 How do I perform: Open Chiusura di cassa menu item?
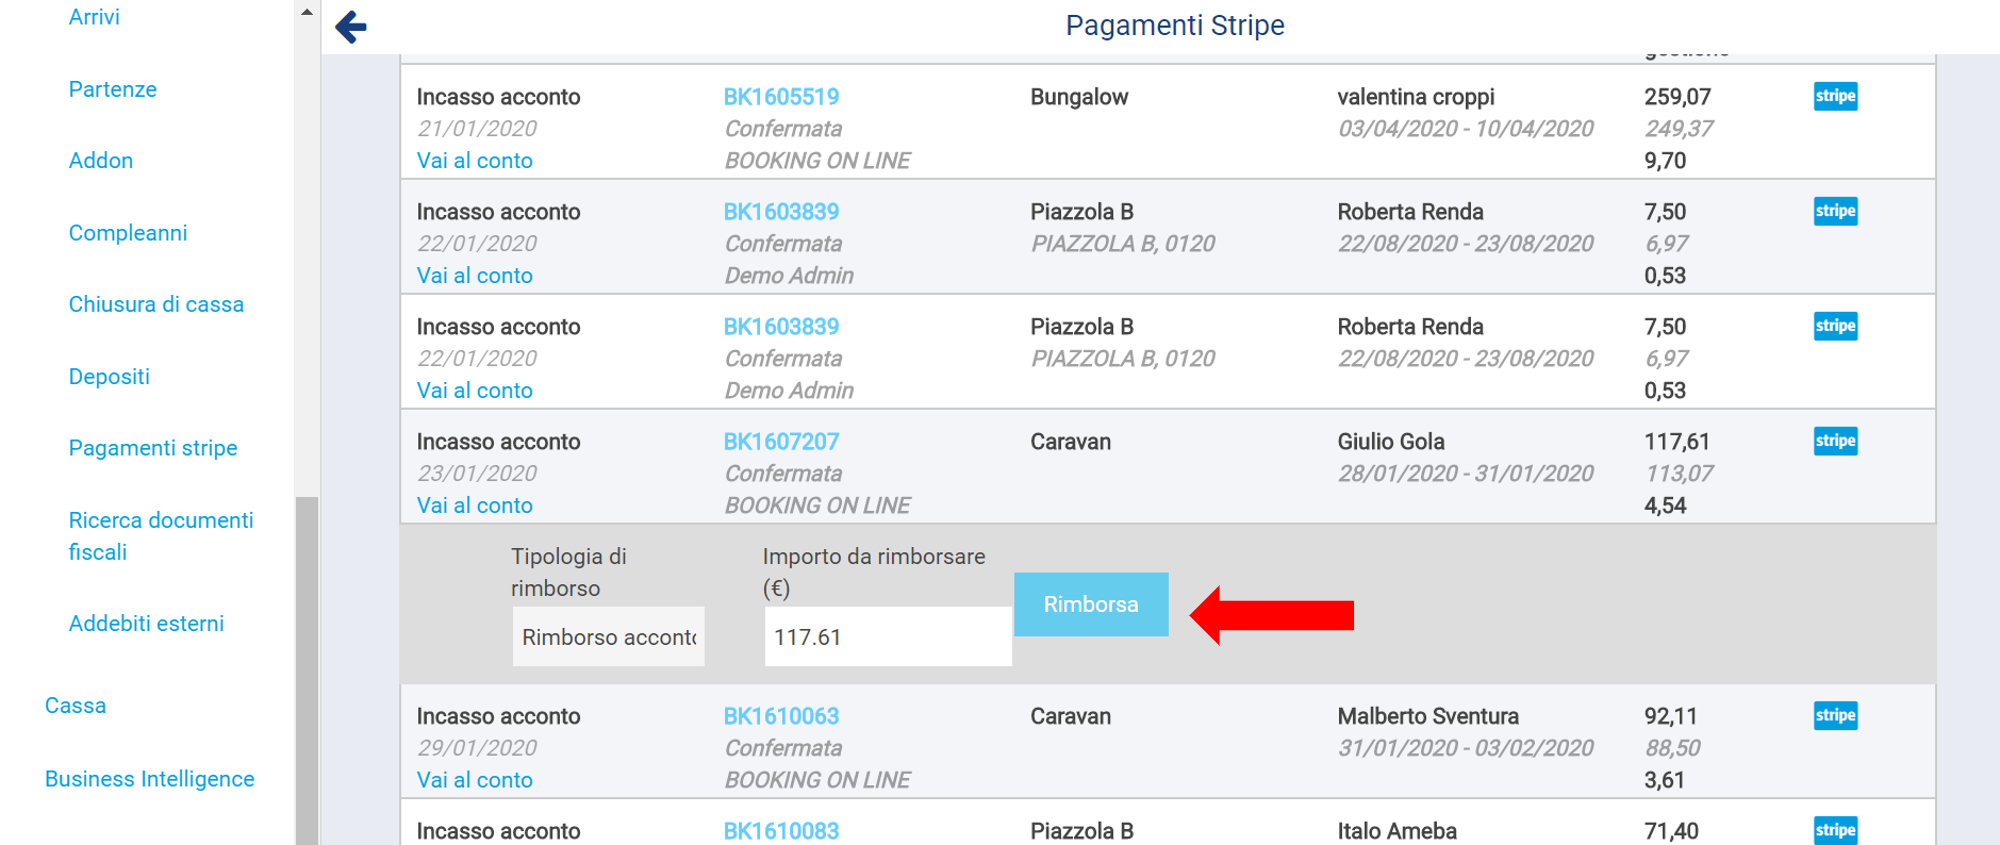pyautogui.click(x=156, y=304)
